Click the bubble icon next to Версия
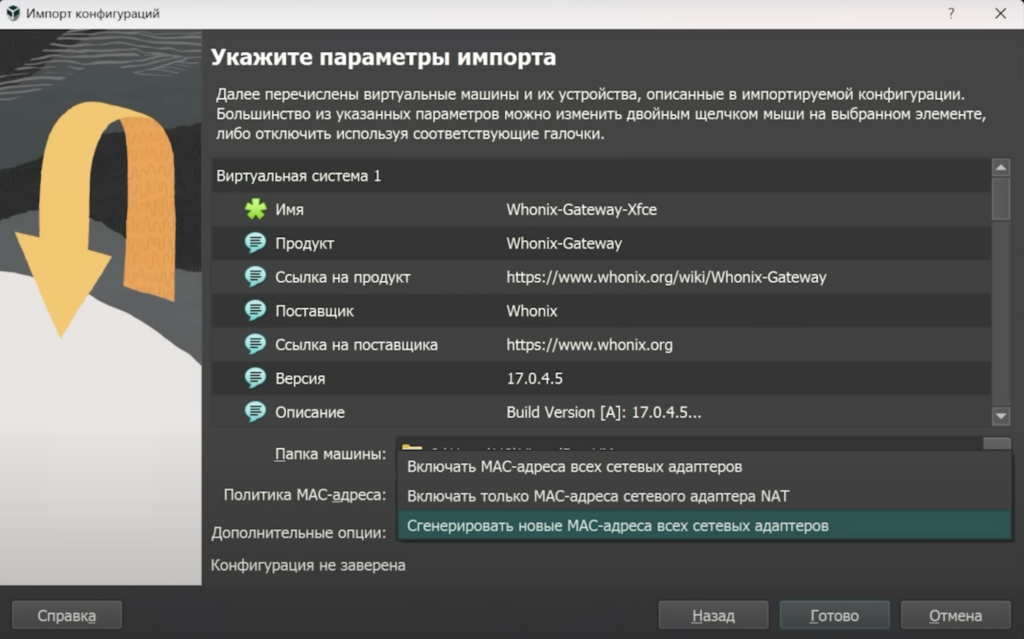1024x639 pixels. point(256,379)
